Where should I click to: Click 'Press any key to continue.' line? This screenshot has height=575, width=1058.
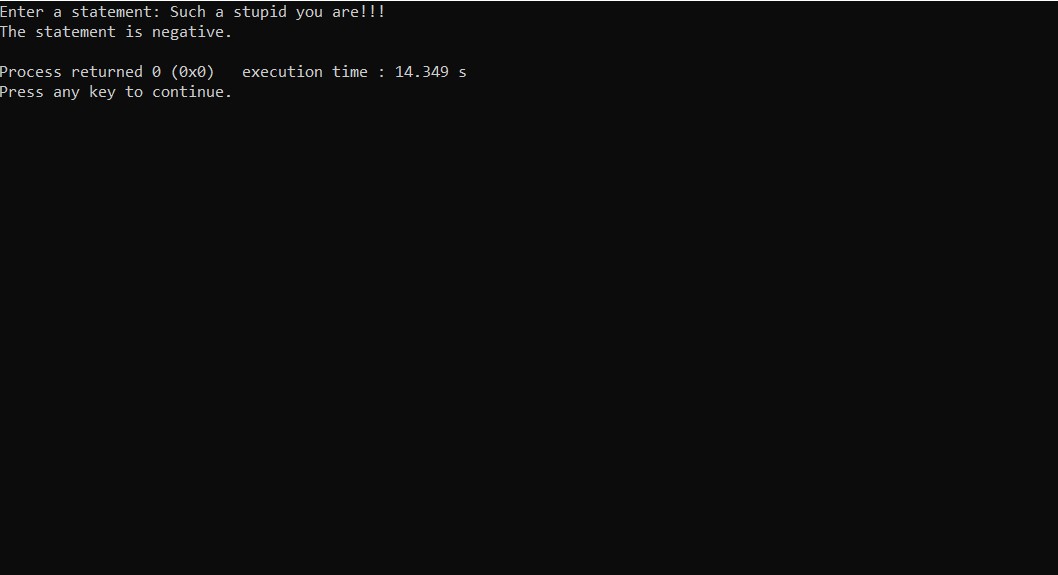pyautogui.click(x=116, y=92)
